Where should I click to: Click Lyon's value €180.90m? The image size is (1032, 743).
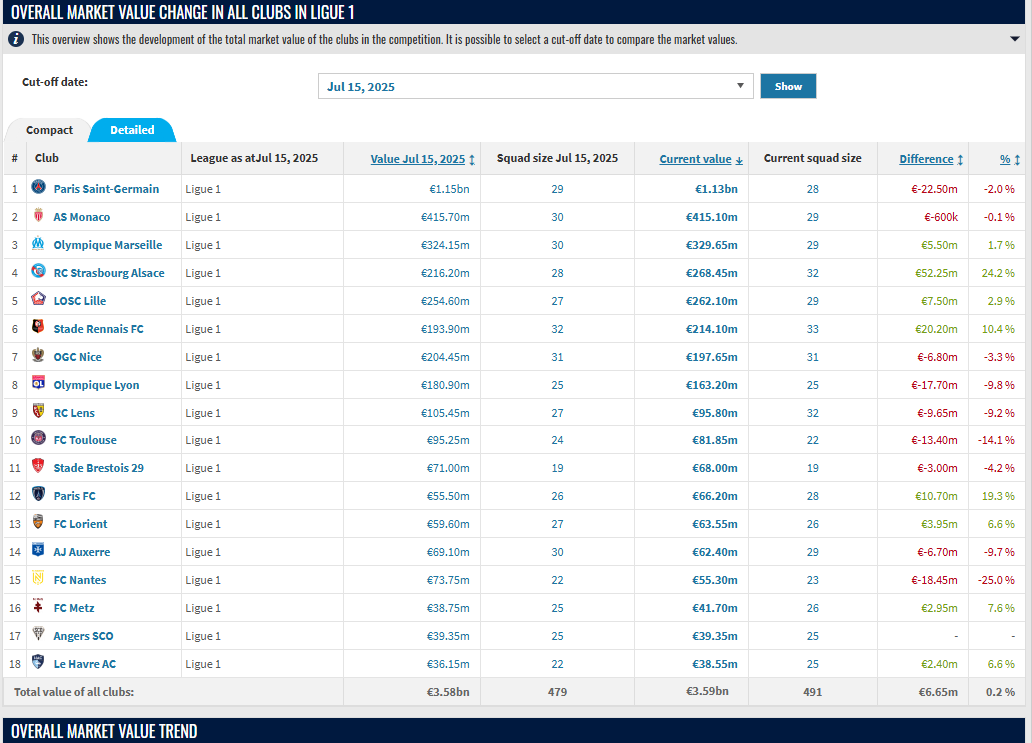coord(445,385)
